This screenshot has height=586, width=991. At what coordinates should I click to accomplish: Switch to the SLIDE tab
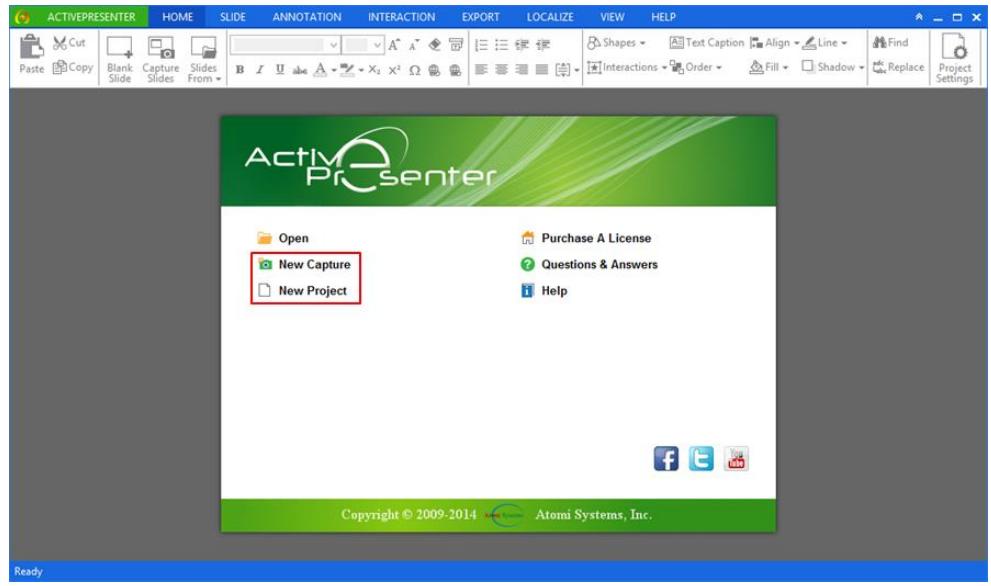[233, 17]
